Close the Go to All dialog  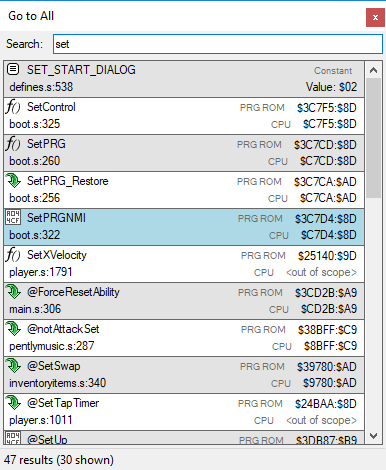pos(375,17)
